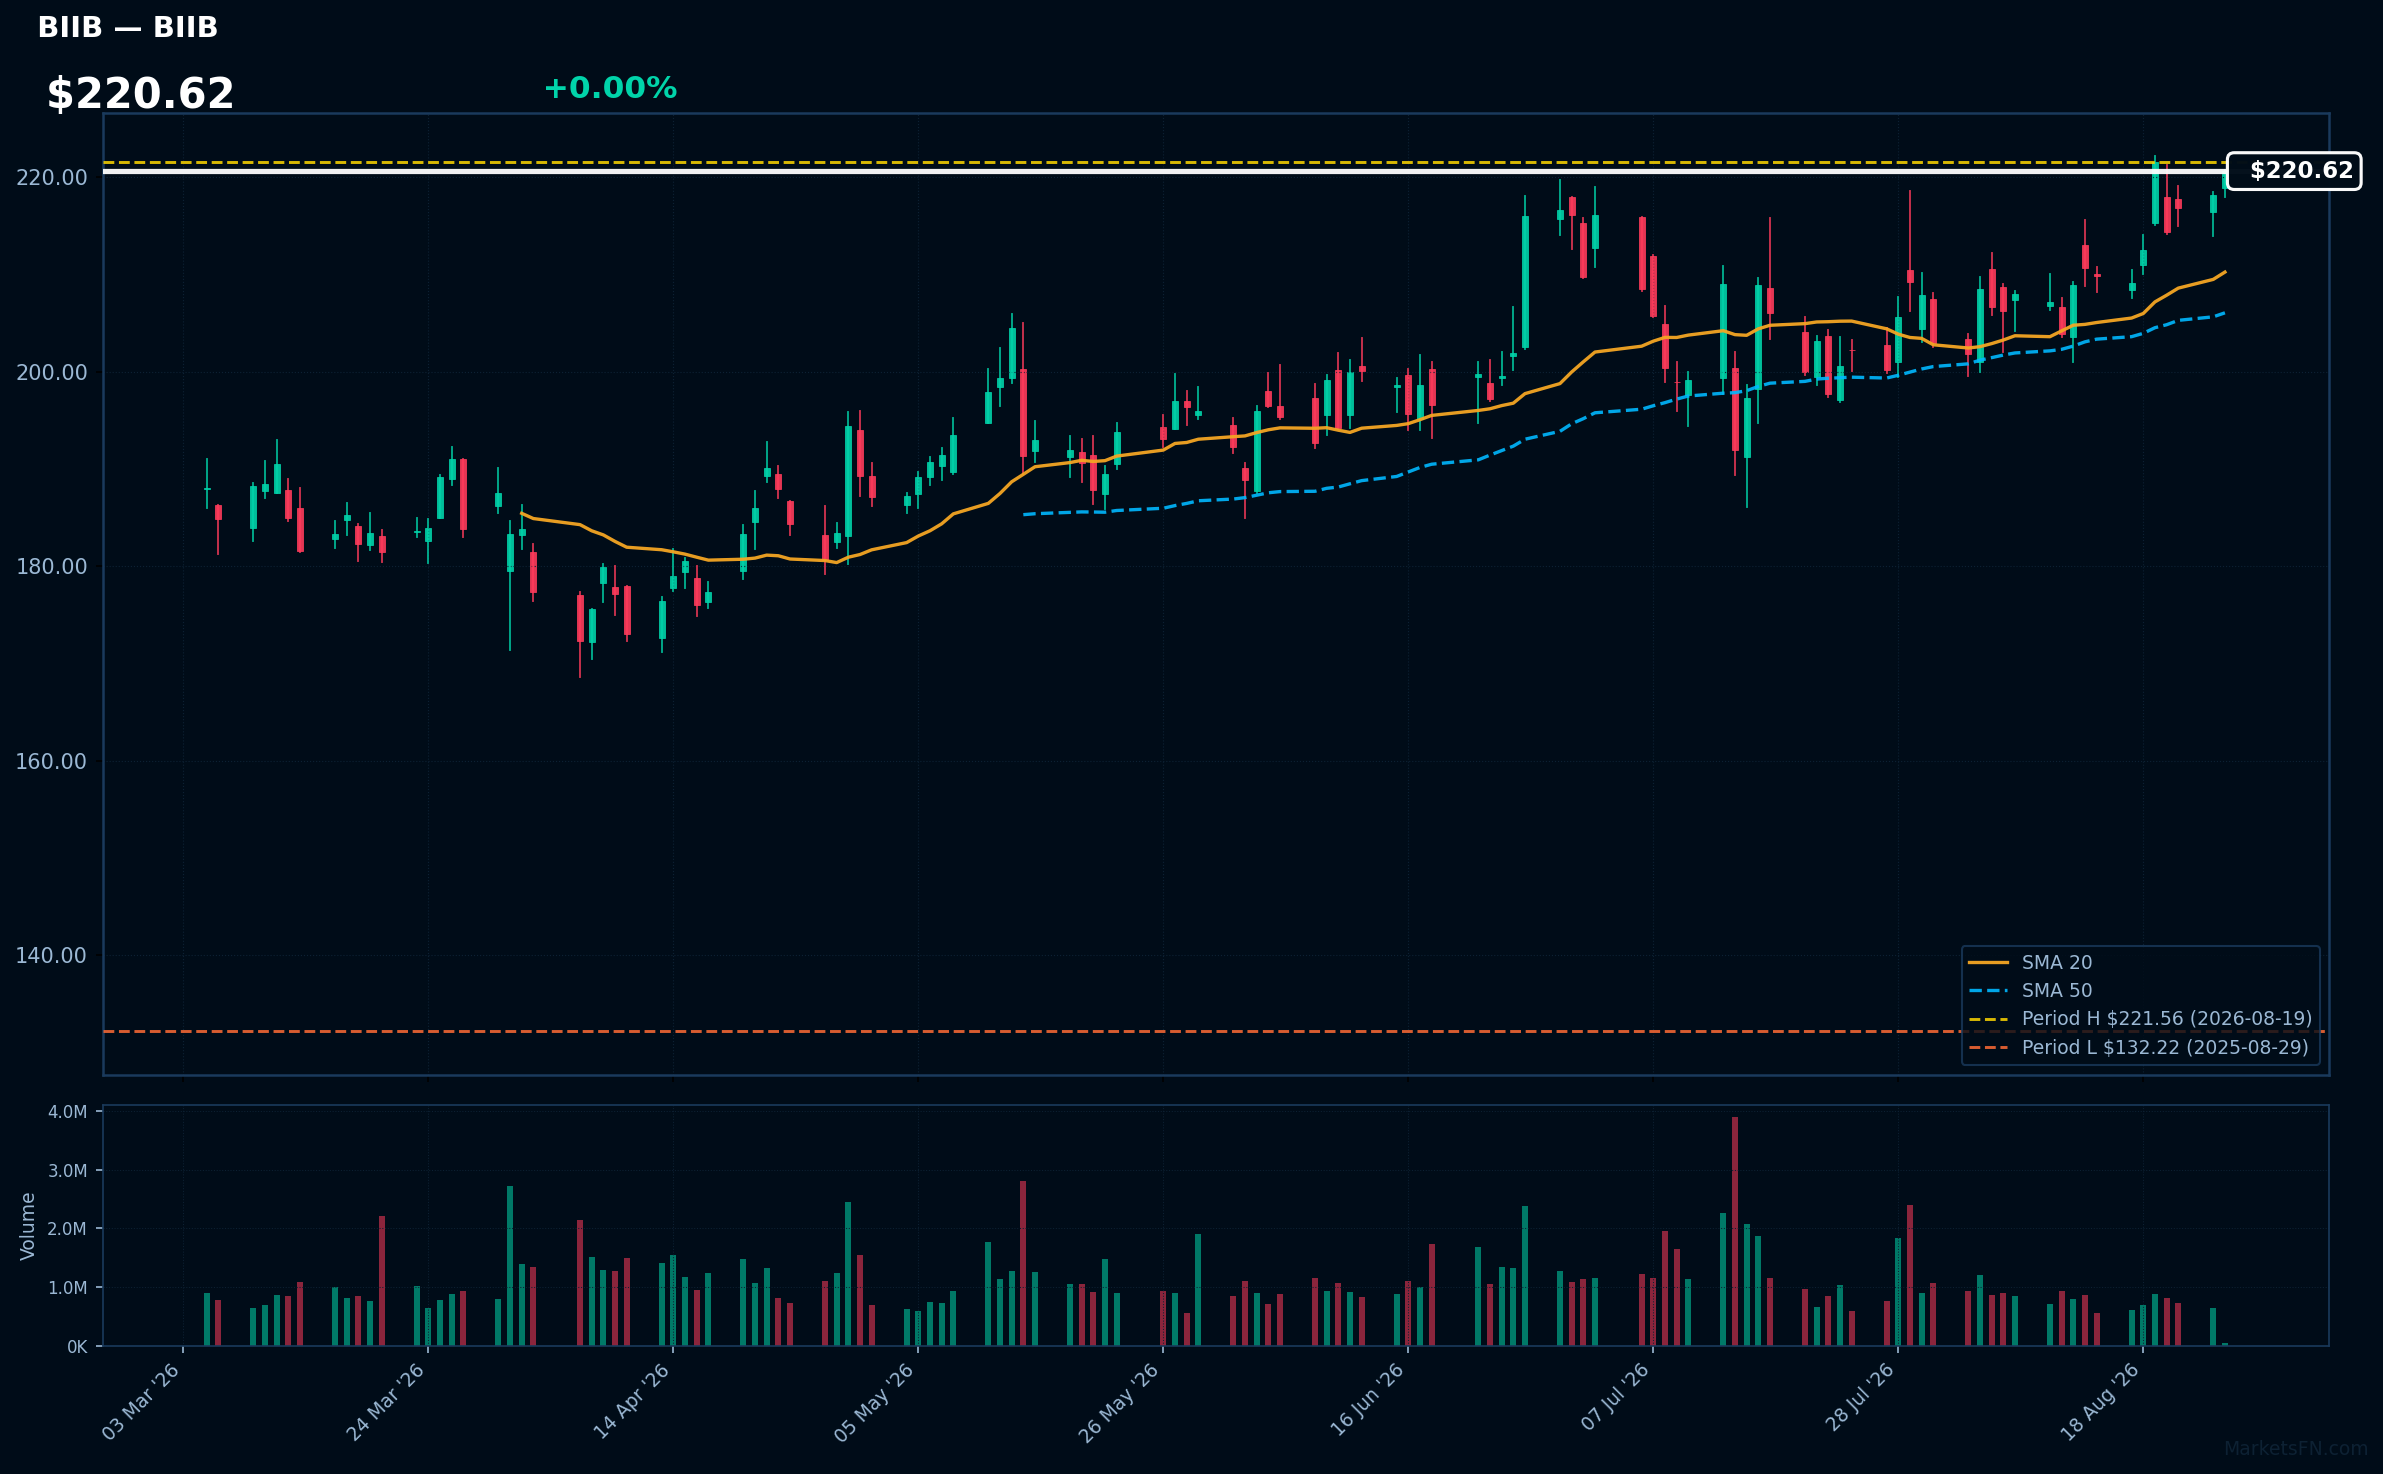Click the 07 Jul '26 date label
2383x1474 pixels.
pyautogui.click(x=1614, y=1398)
